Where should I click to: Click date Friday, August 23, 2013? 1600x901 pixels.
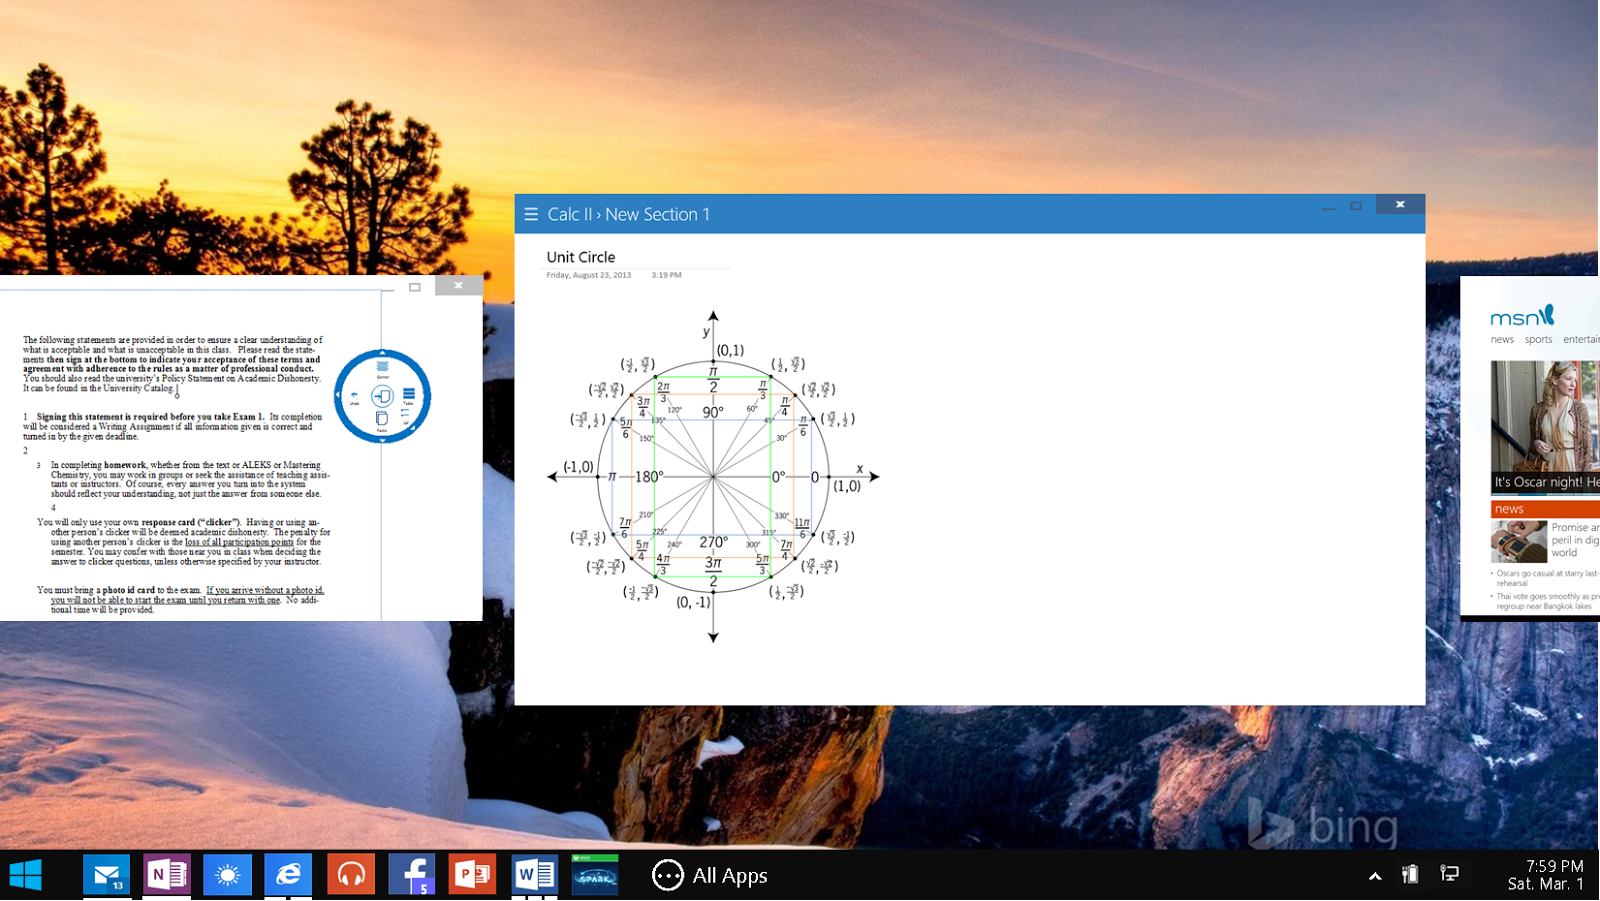pos(589,275)
